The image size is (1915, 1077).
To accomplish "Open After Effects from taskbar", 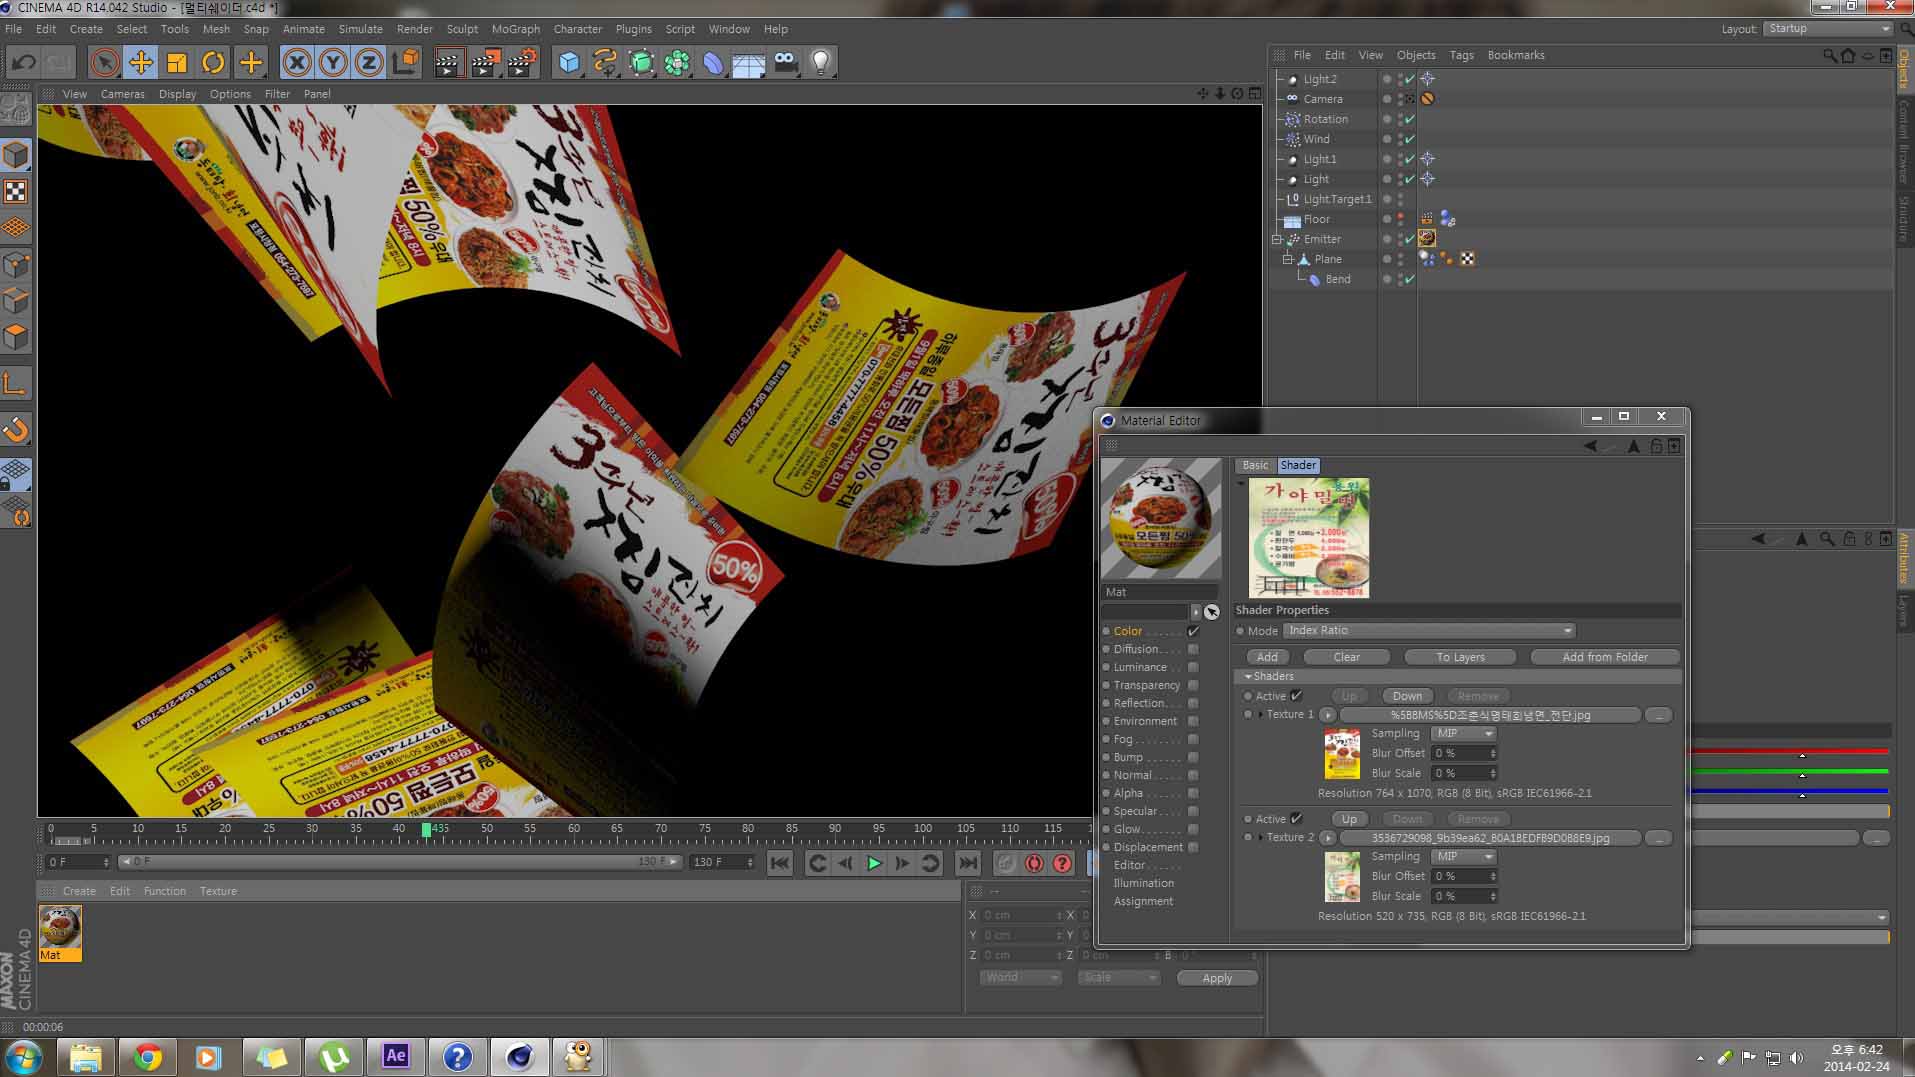I will (396, 1056).
